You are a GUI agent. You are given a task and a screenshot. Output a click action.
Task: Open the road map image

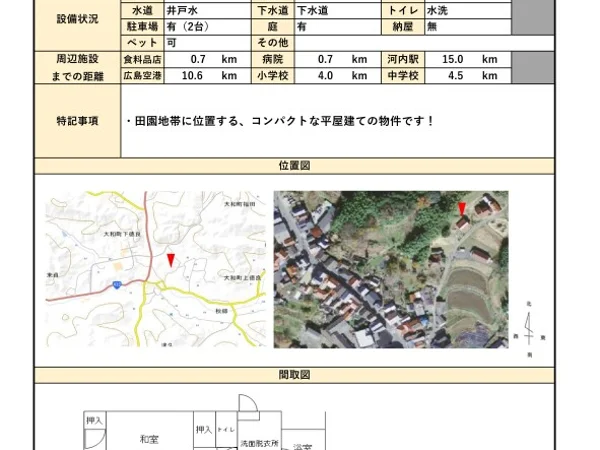click(x=156, y=269)
